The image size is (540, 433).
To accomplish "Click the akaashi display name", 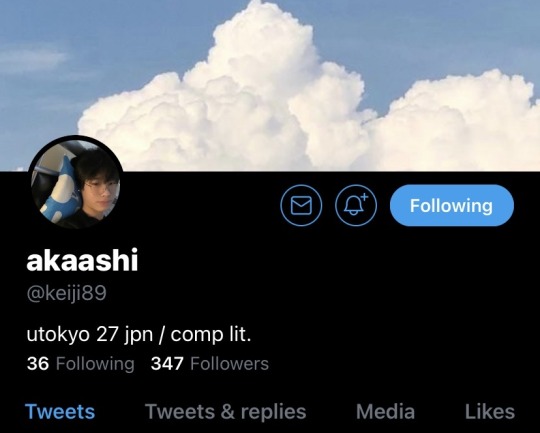I will tap(82, 260).
